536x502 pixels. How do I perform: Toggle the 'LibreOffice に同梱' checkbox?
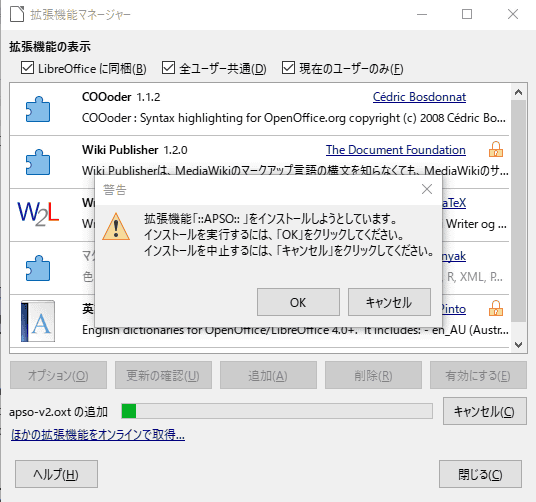(x=27, y=68)
